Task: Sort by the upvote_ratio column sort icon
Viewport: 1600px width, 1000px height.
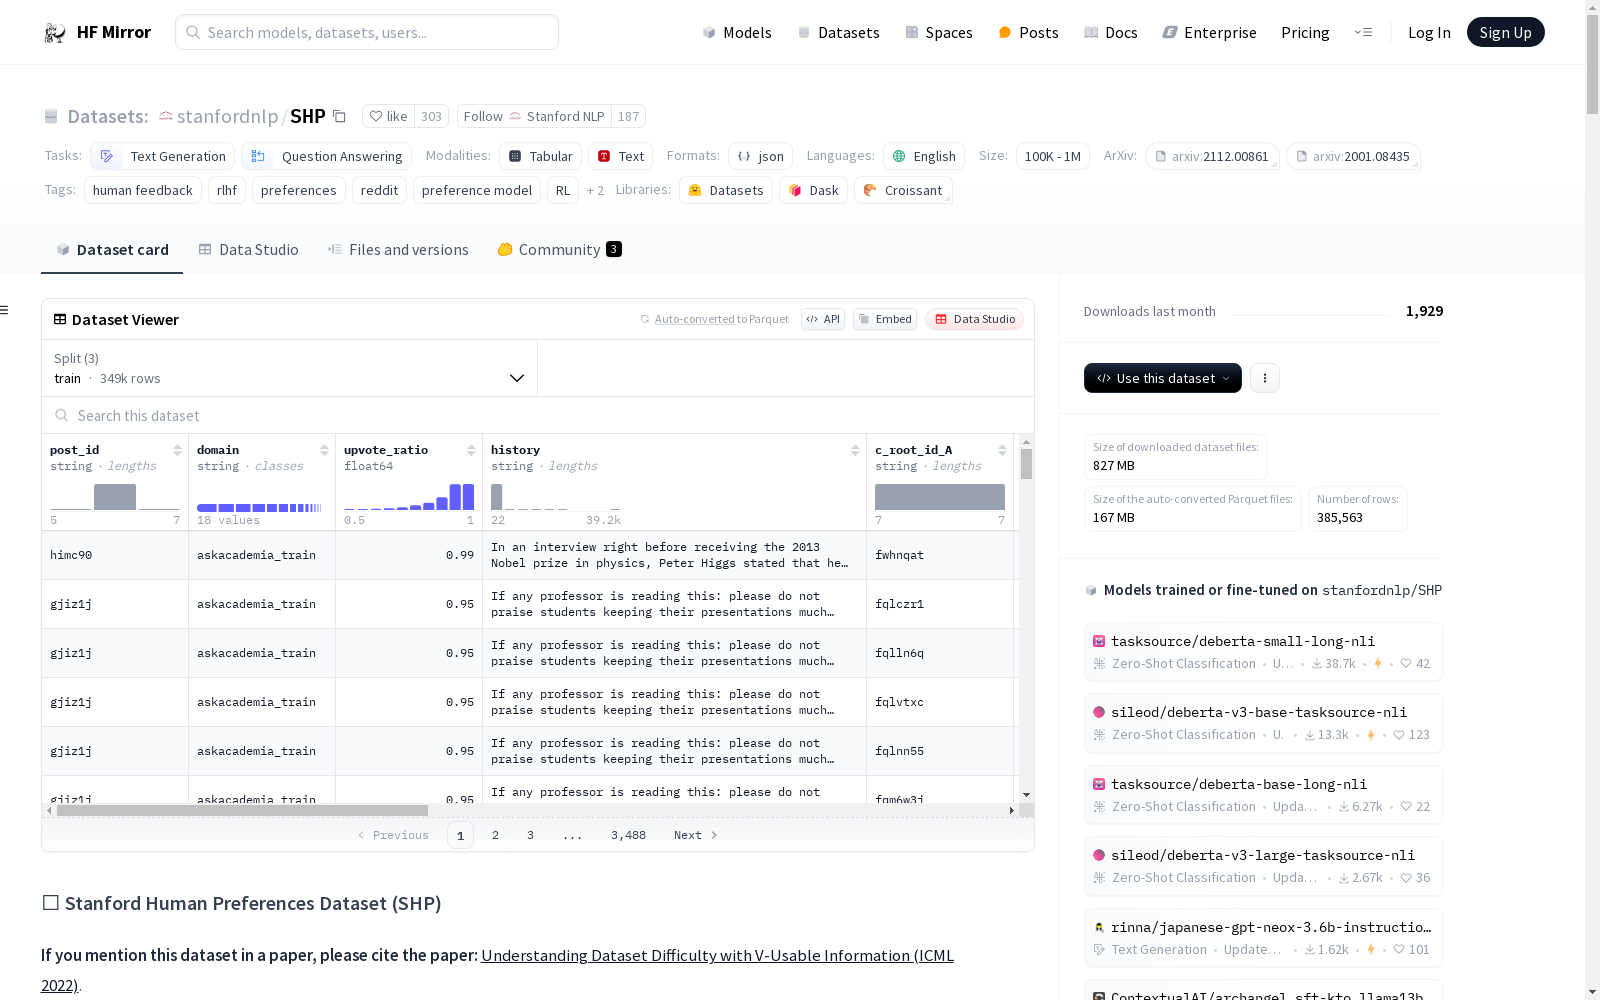Action: point(471,450)
